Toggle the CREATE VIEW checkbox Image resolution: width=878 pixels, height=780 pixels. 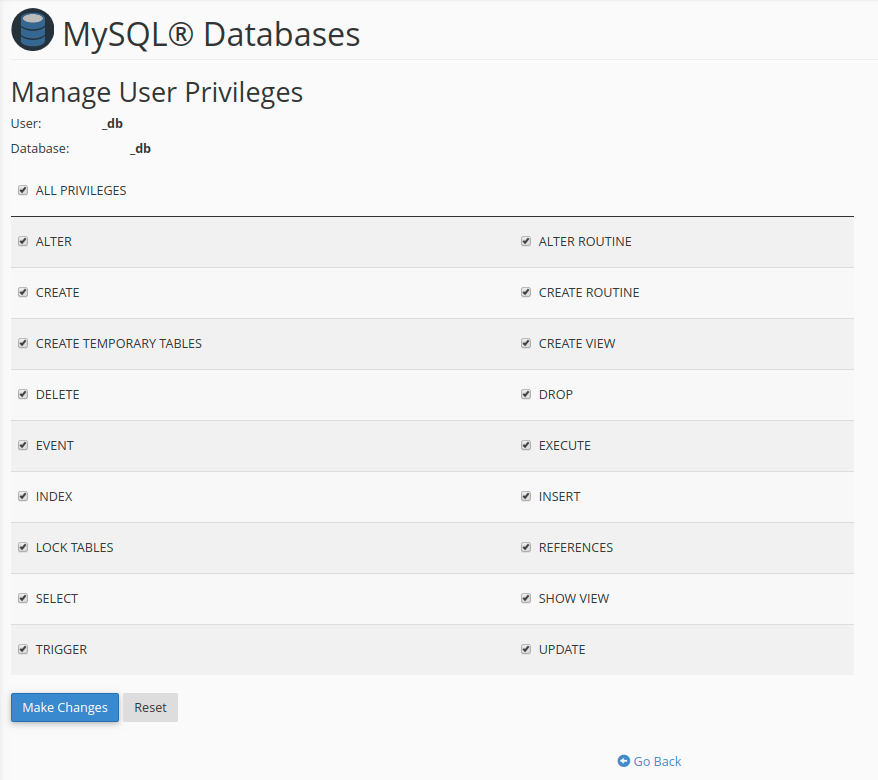tap(526, 343)
